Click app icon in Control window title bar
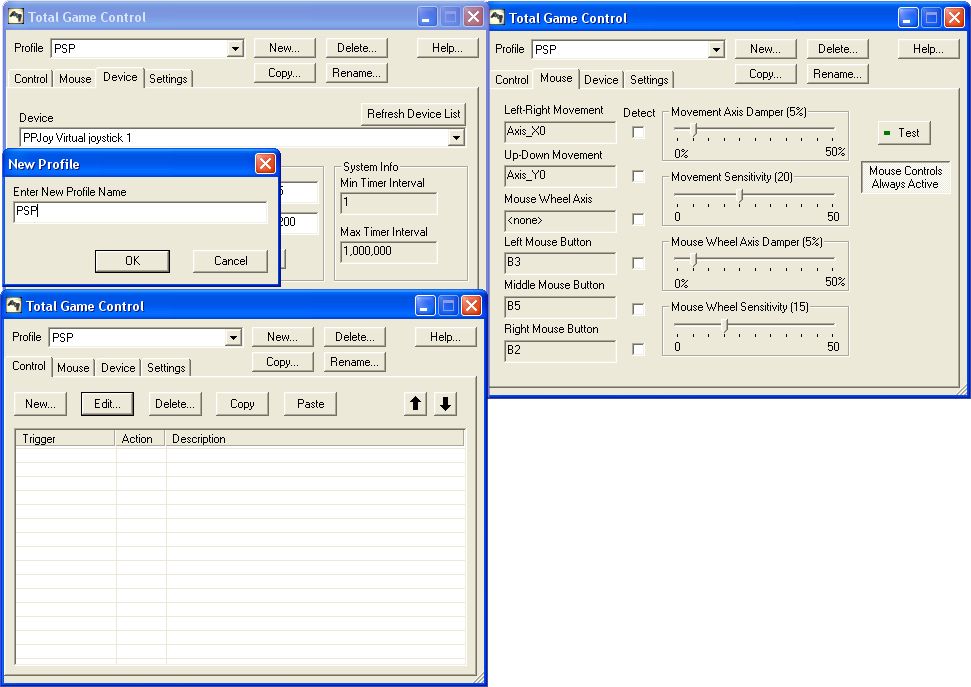971x687 pixels. click(14, 305)
